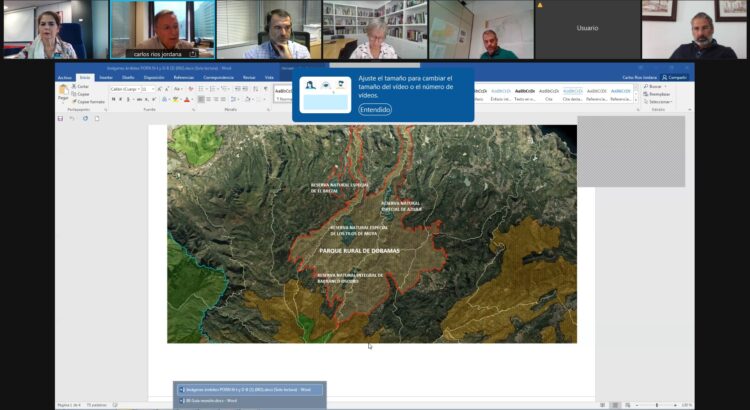Toggle superscript formatting
The image size is (750, 410).
click(x=154, y=99)
